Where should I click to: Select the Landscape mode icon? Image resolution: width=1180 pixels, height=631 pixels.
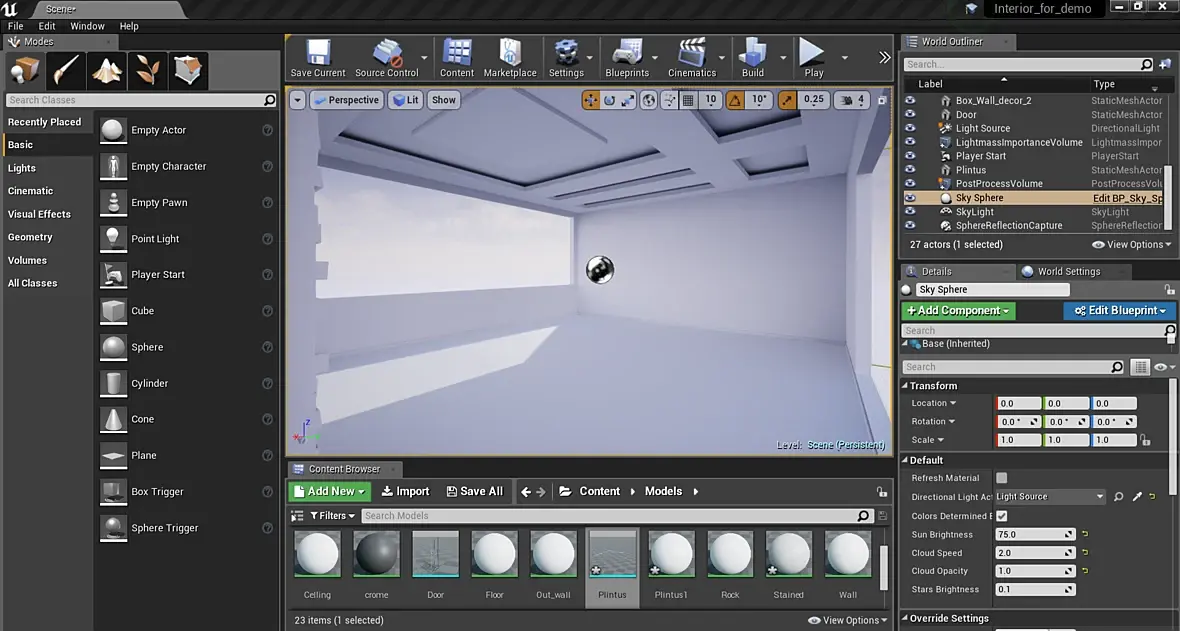pyautogui.click(x=107, y=71)
